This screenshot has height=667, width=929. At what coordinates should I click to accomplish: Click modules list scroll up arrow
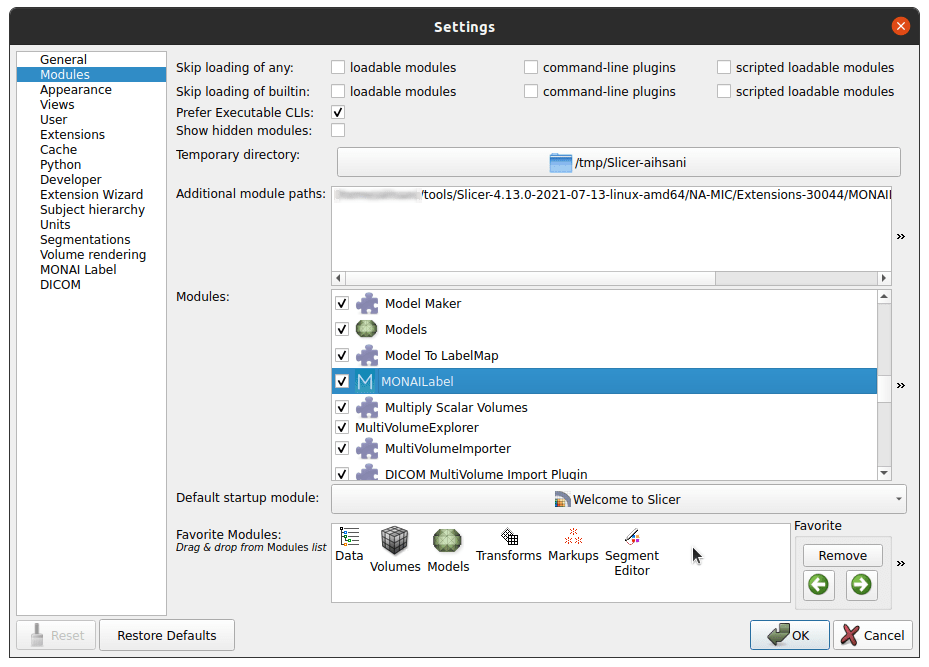coord(884,296)
